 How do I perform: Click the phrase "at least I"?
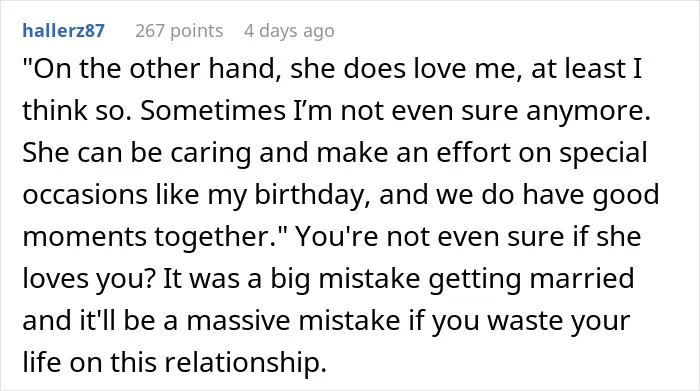point(587,69)
